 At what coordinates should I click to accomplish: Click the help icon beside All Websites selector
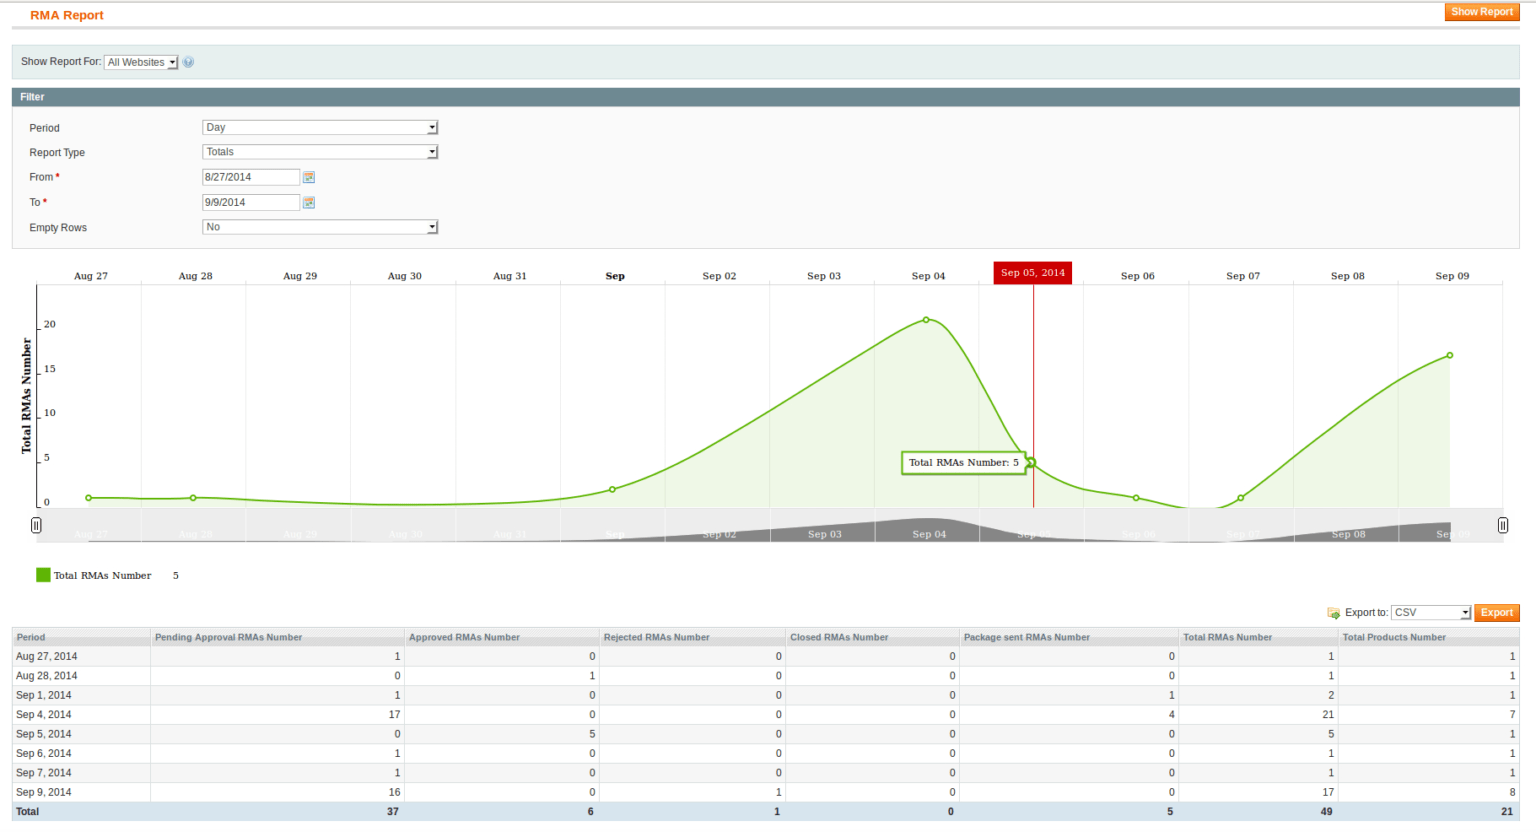pyautogui.click(x=188, y=62)
